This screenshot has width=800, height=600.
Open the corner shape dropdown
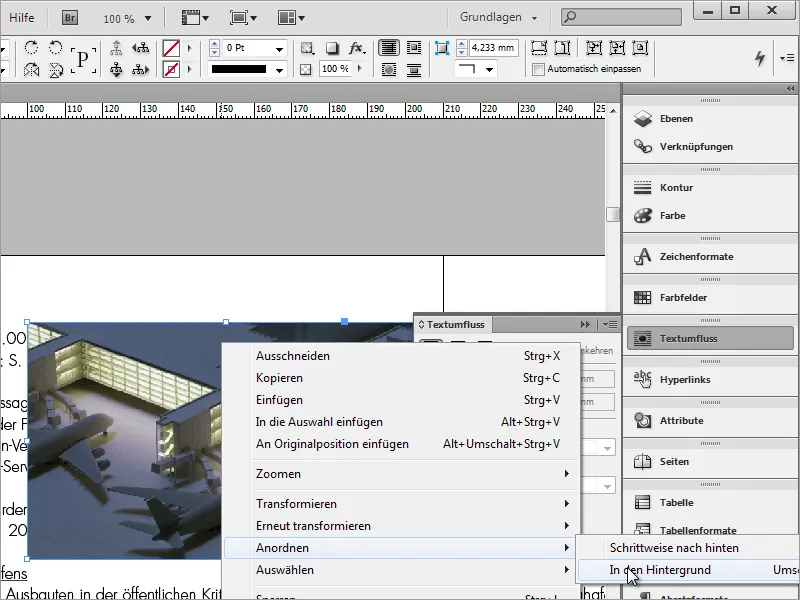tap(489, 69)
